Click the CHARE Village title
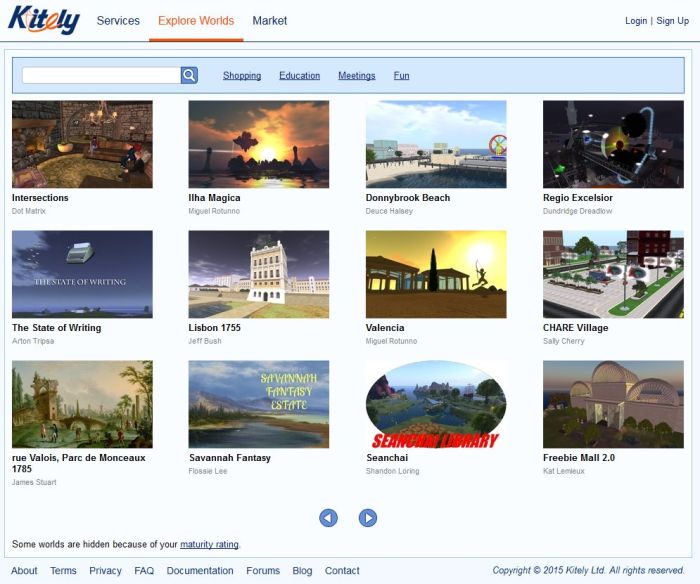The width and height of the screenshot is (700, 584). click(575, 328)
